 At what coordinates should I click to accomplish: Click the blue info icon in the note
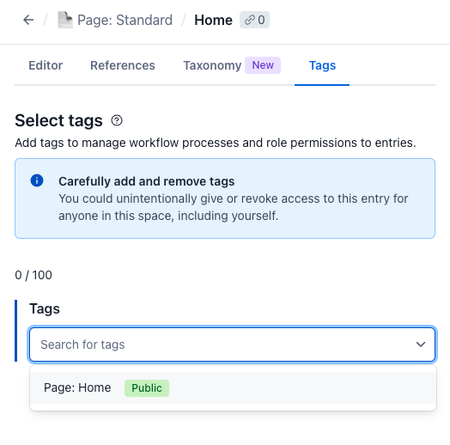37,180
